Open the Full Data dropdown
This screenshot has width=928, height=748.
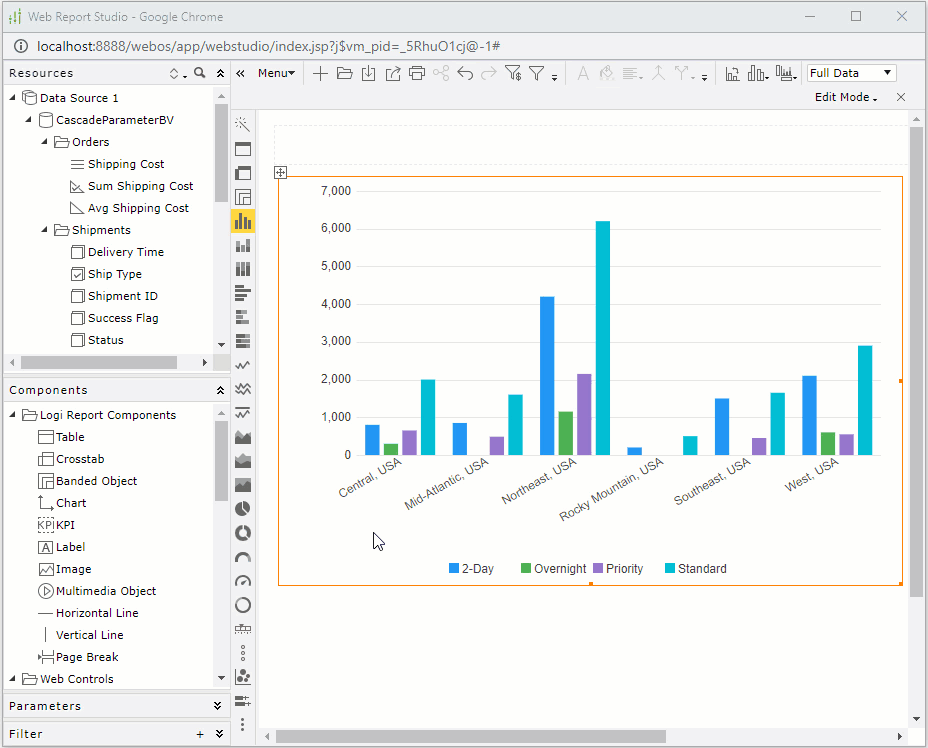850,73
